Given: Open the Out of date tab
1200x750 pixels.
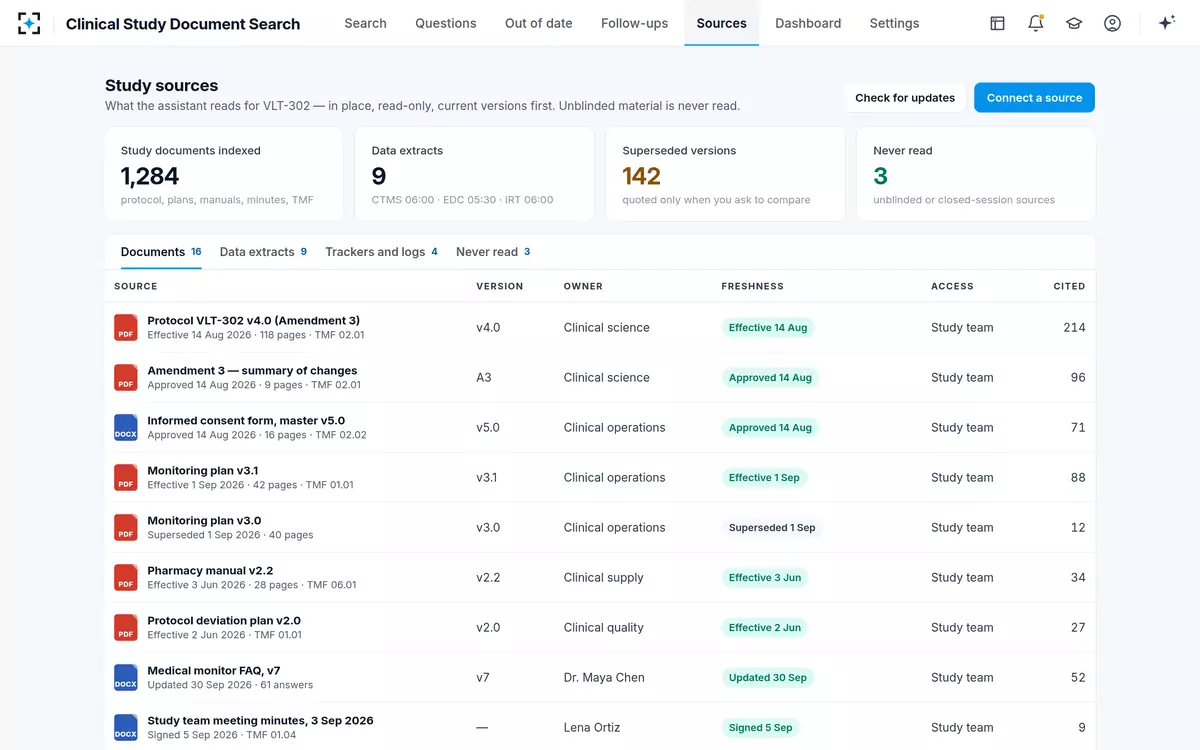Looking at the screenshot, I should [x=539, y=23].
